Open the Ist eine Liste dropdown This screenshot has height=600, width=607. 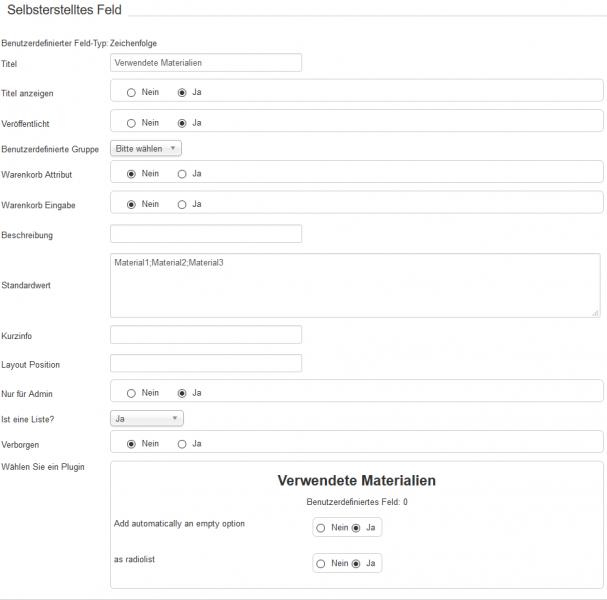coord(146,418)
